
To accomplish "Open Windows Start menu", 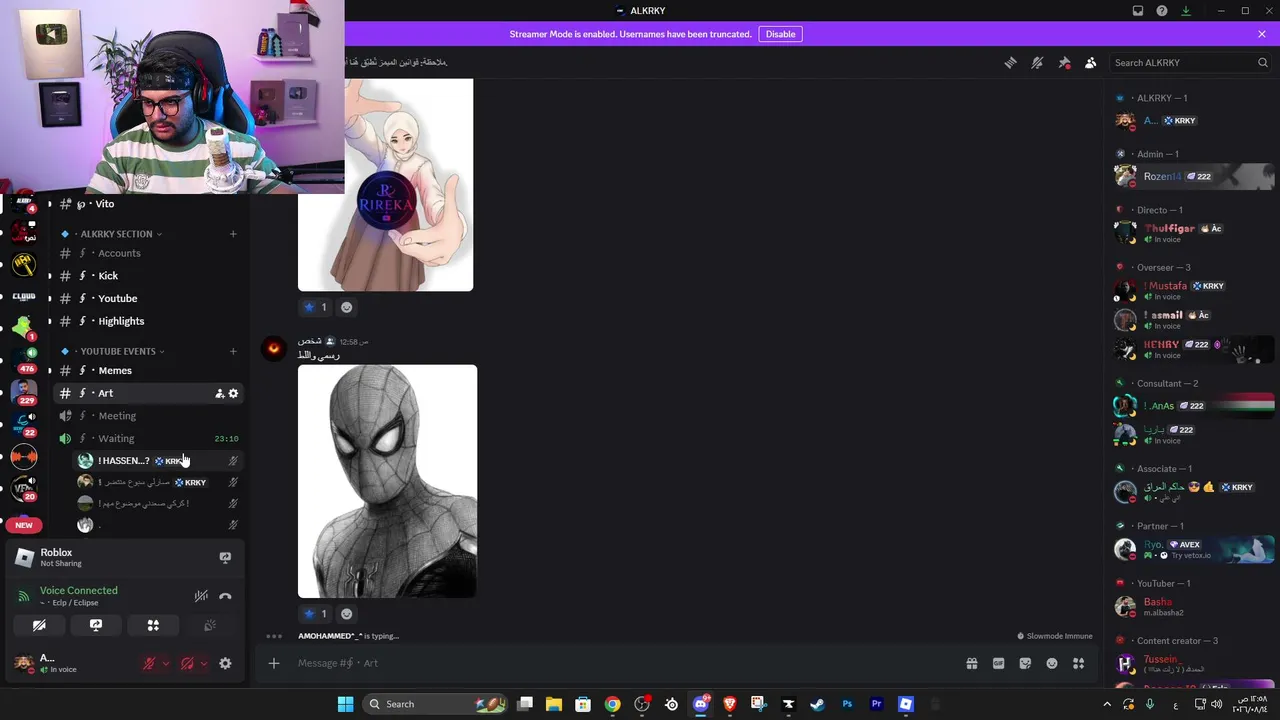I will tap(345, 704).
